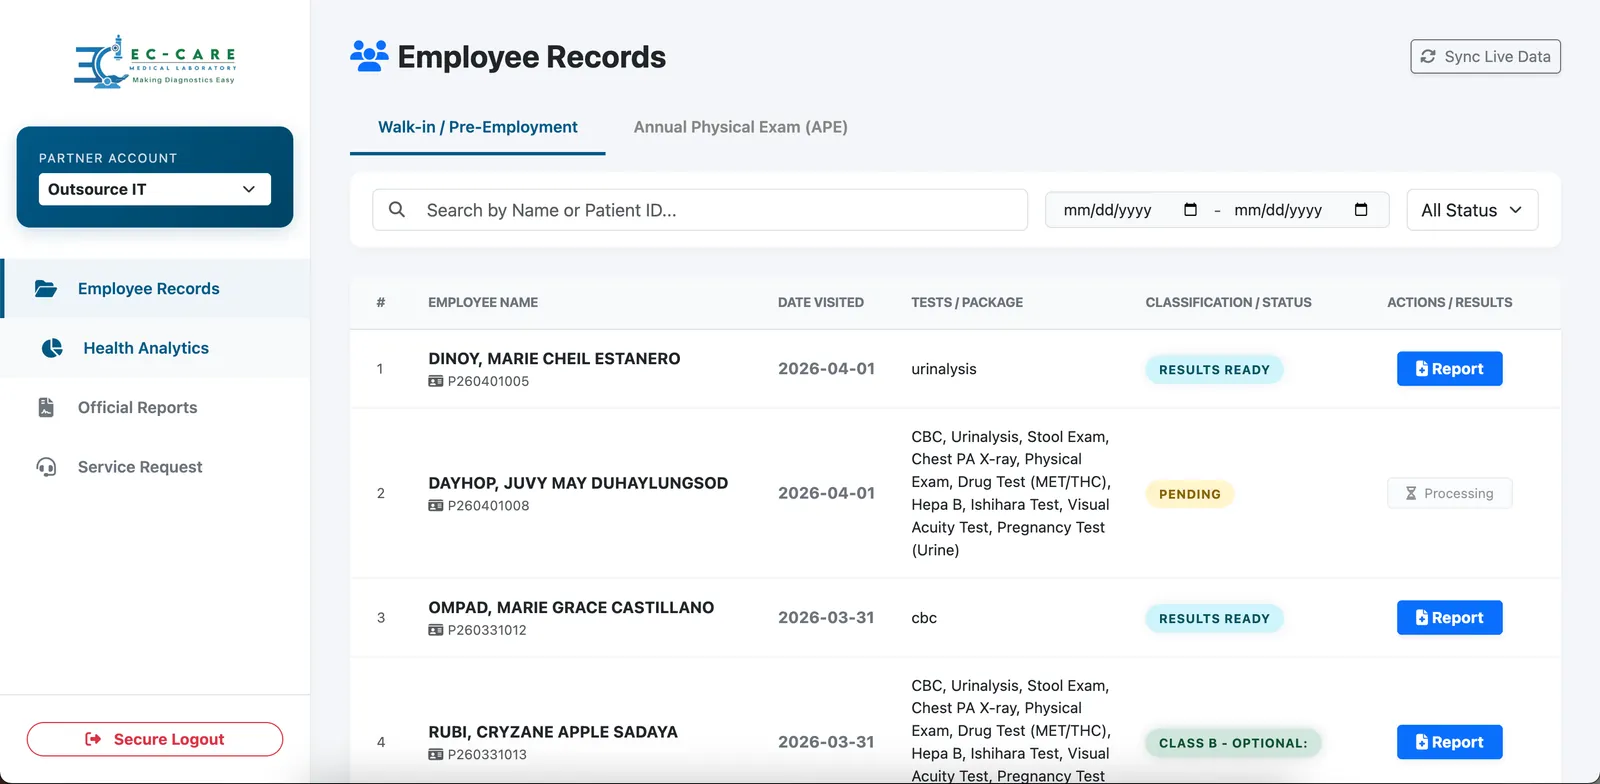
Task: Open Employee Records in the sidebar
Action: [x=155, y=289]
